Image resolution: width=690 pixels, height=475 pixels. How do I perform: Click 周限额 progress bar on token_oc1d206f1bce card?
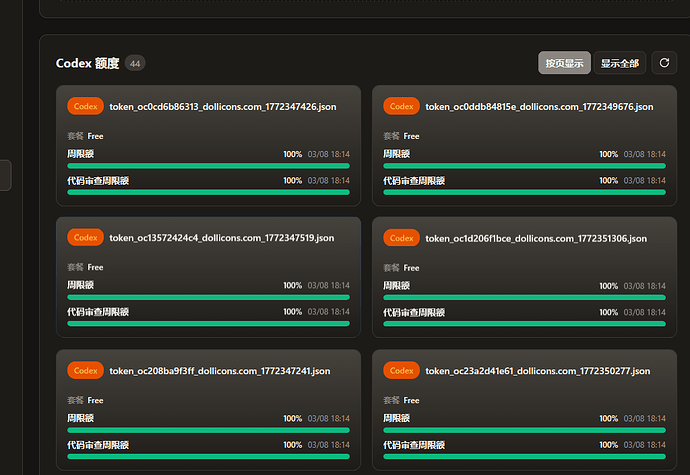(x=525, y=298)
